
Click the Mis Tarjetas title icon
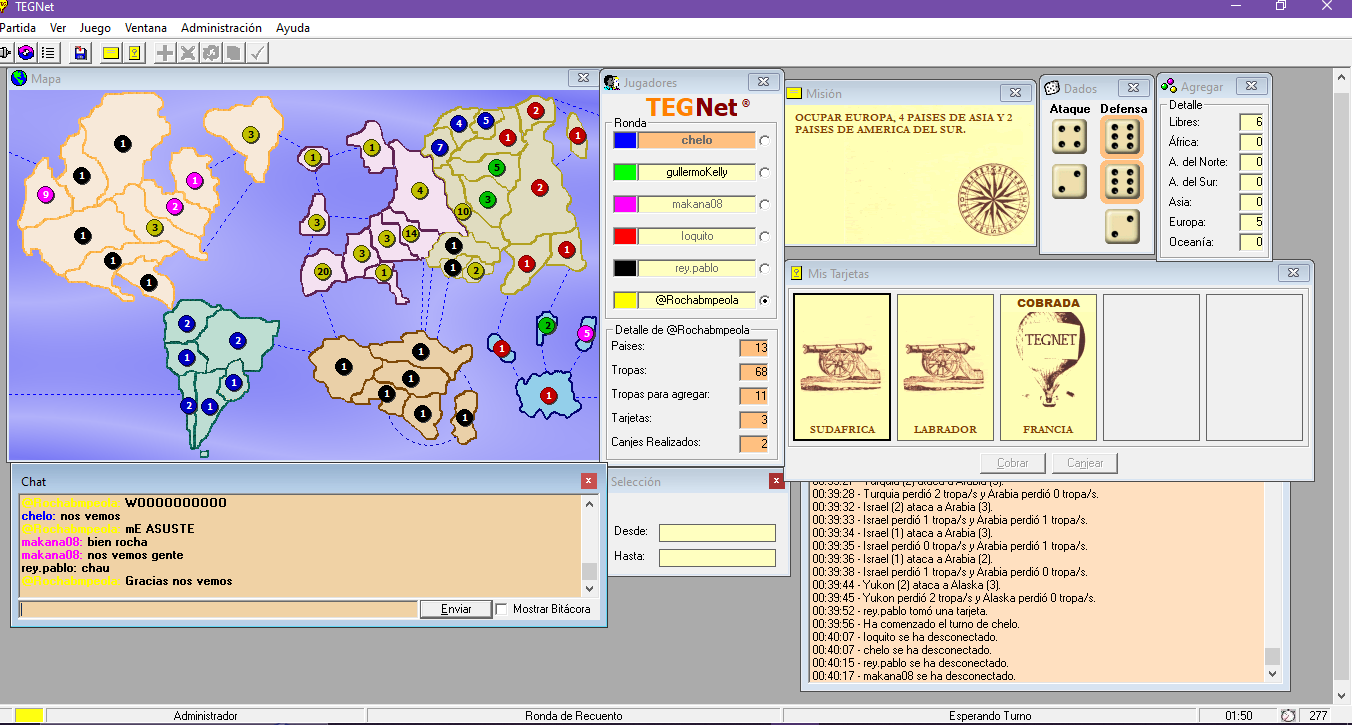click(x=797, y=273)
